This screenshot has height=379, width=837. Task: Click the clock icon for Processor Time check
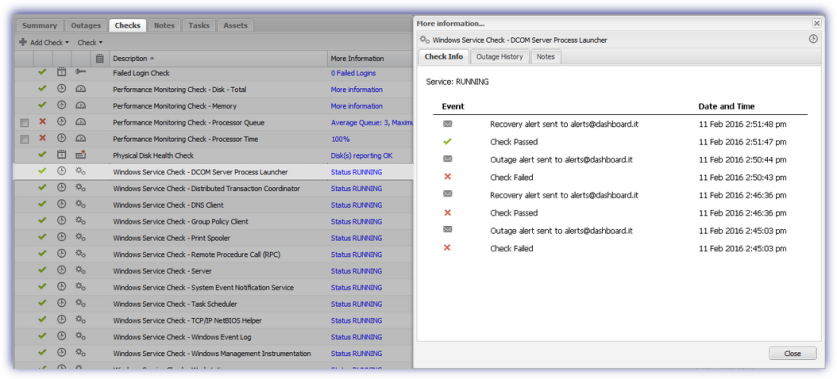click(x=61, y=138)
